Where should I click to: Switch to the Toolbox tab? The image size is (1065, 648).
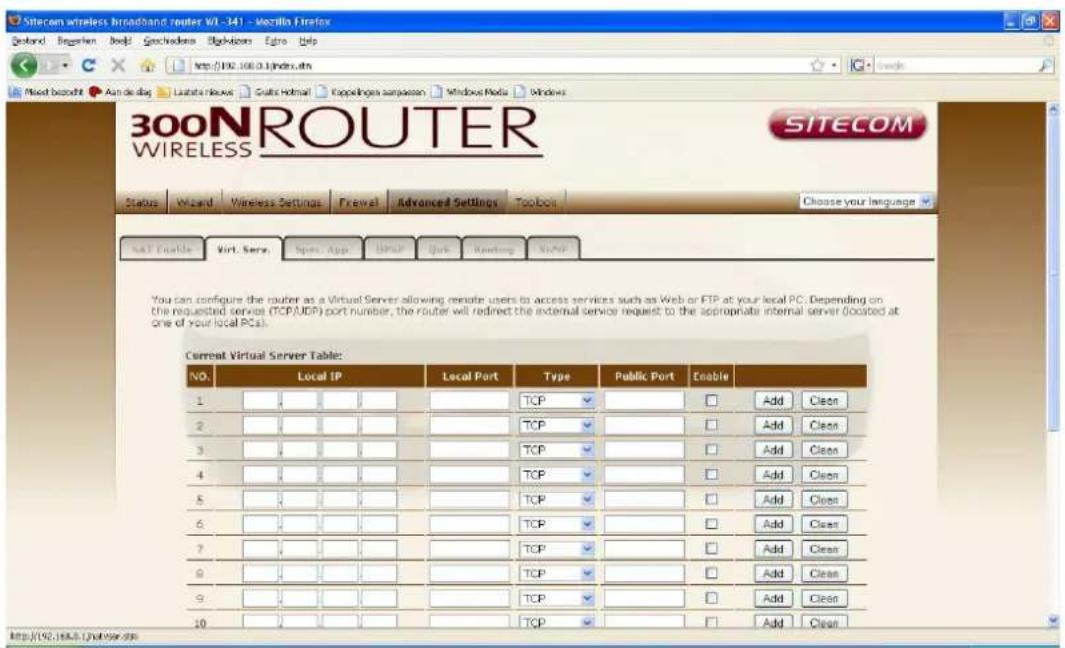tap(536, 202)
